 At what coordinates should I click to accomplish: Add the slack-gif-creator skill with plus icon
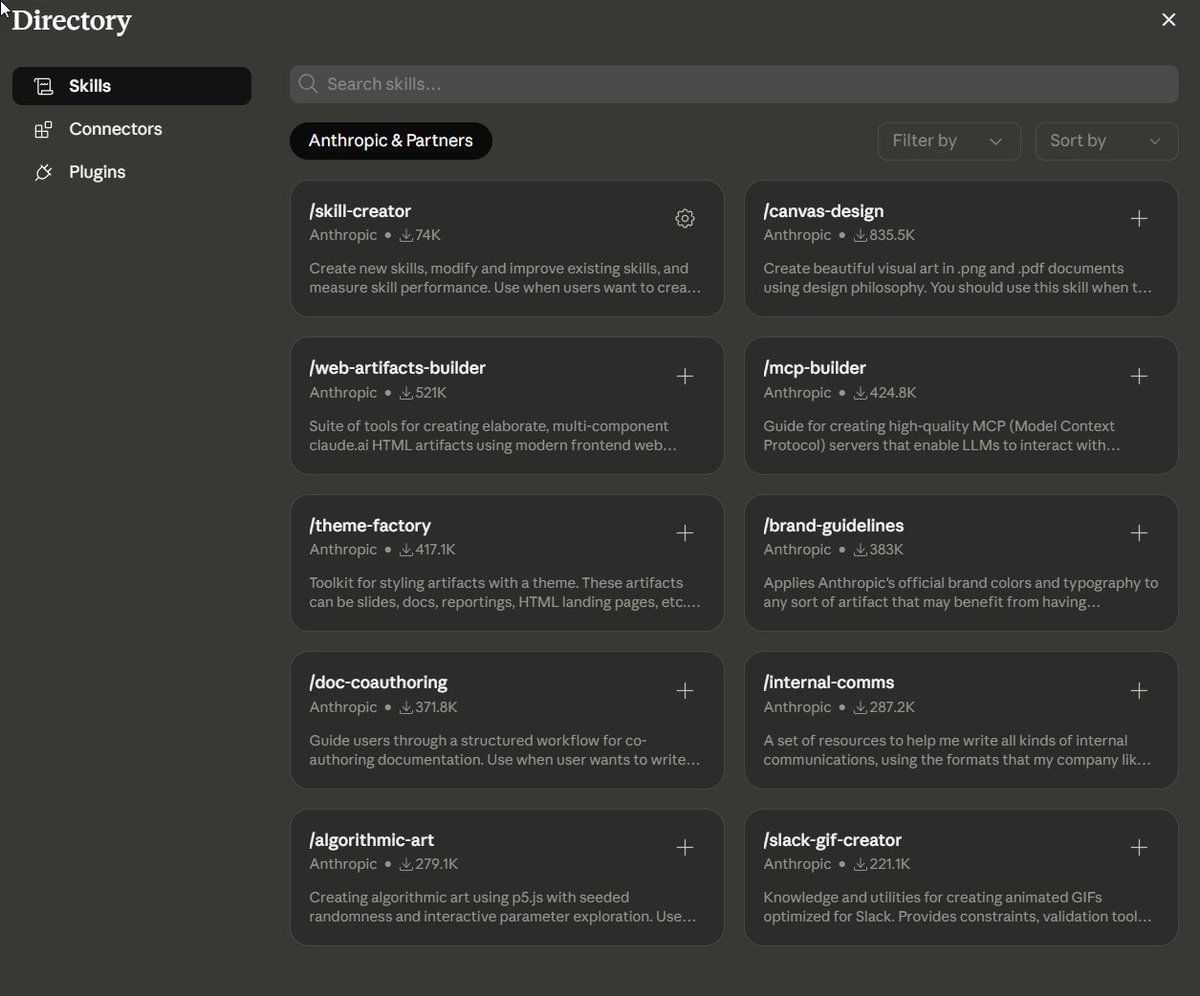tap(1139, 848)
